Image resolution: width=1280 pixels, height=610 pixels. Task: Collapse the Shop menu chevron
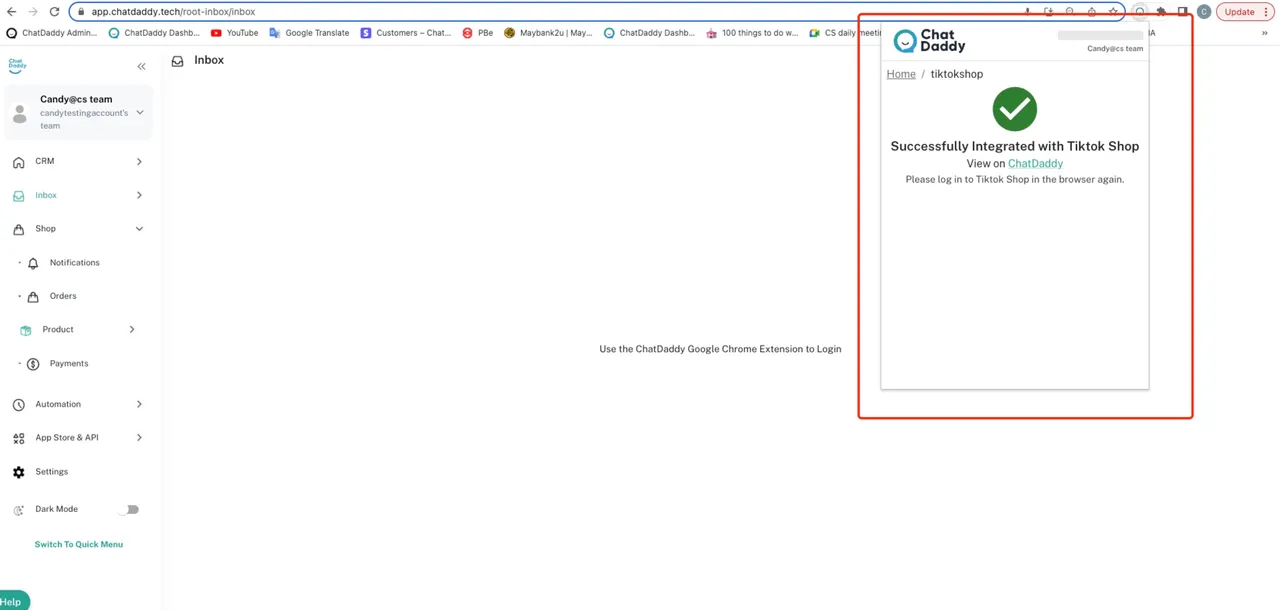(x=139, y=229)
